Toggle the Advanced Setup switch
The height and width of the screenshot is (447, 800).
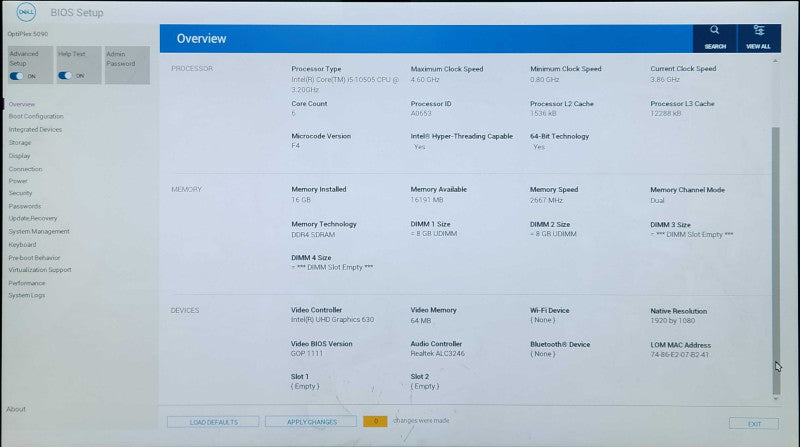point(17,76)
